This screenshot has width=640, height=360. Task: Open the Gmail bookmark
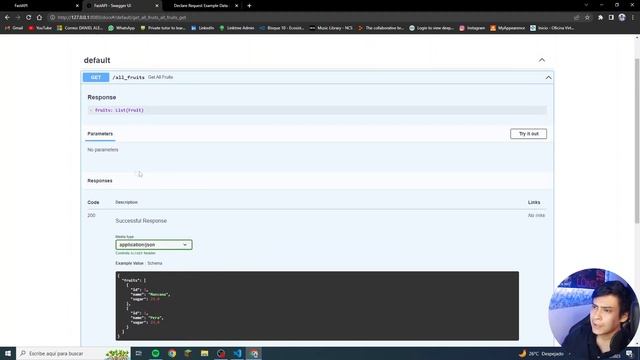point(14,28)
